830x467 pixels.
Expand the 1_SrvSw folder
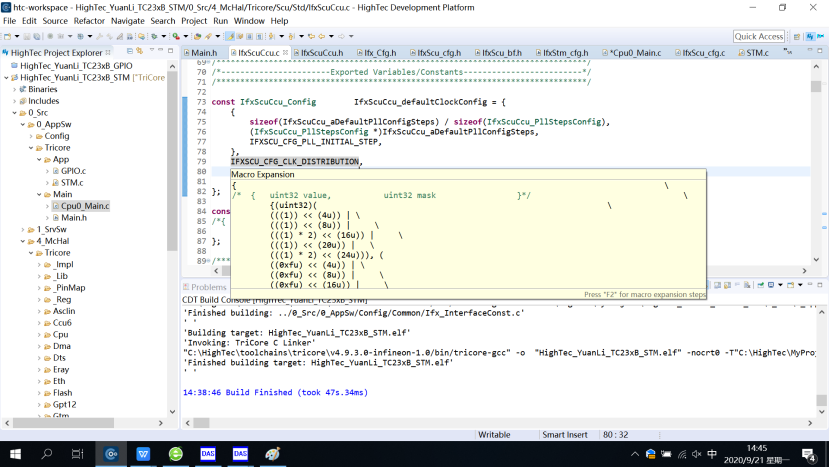click(23, 230)
